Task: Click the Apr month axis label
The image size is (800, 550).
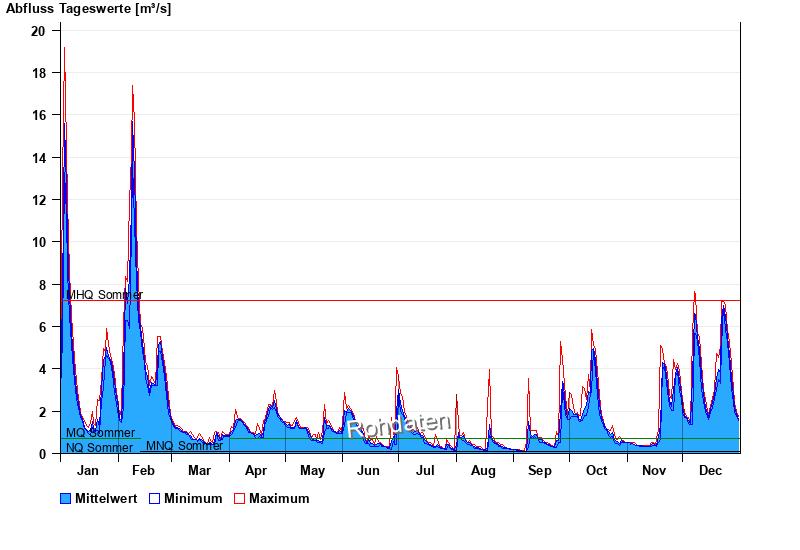Action: pyautogui.click(x=256, y=471)
